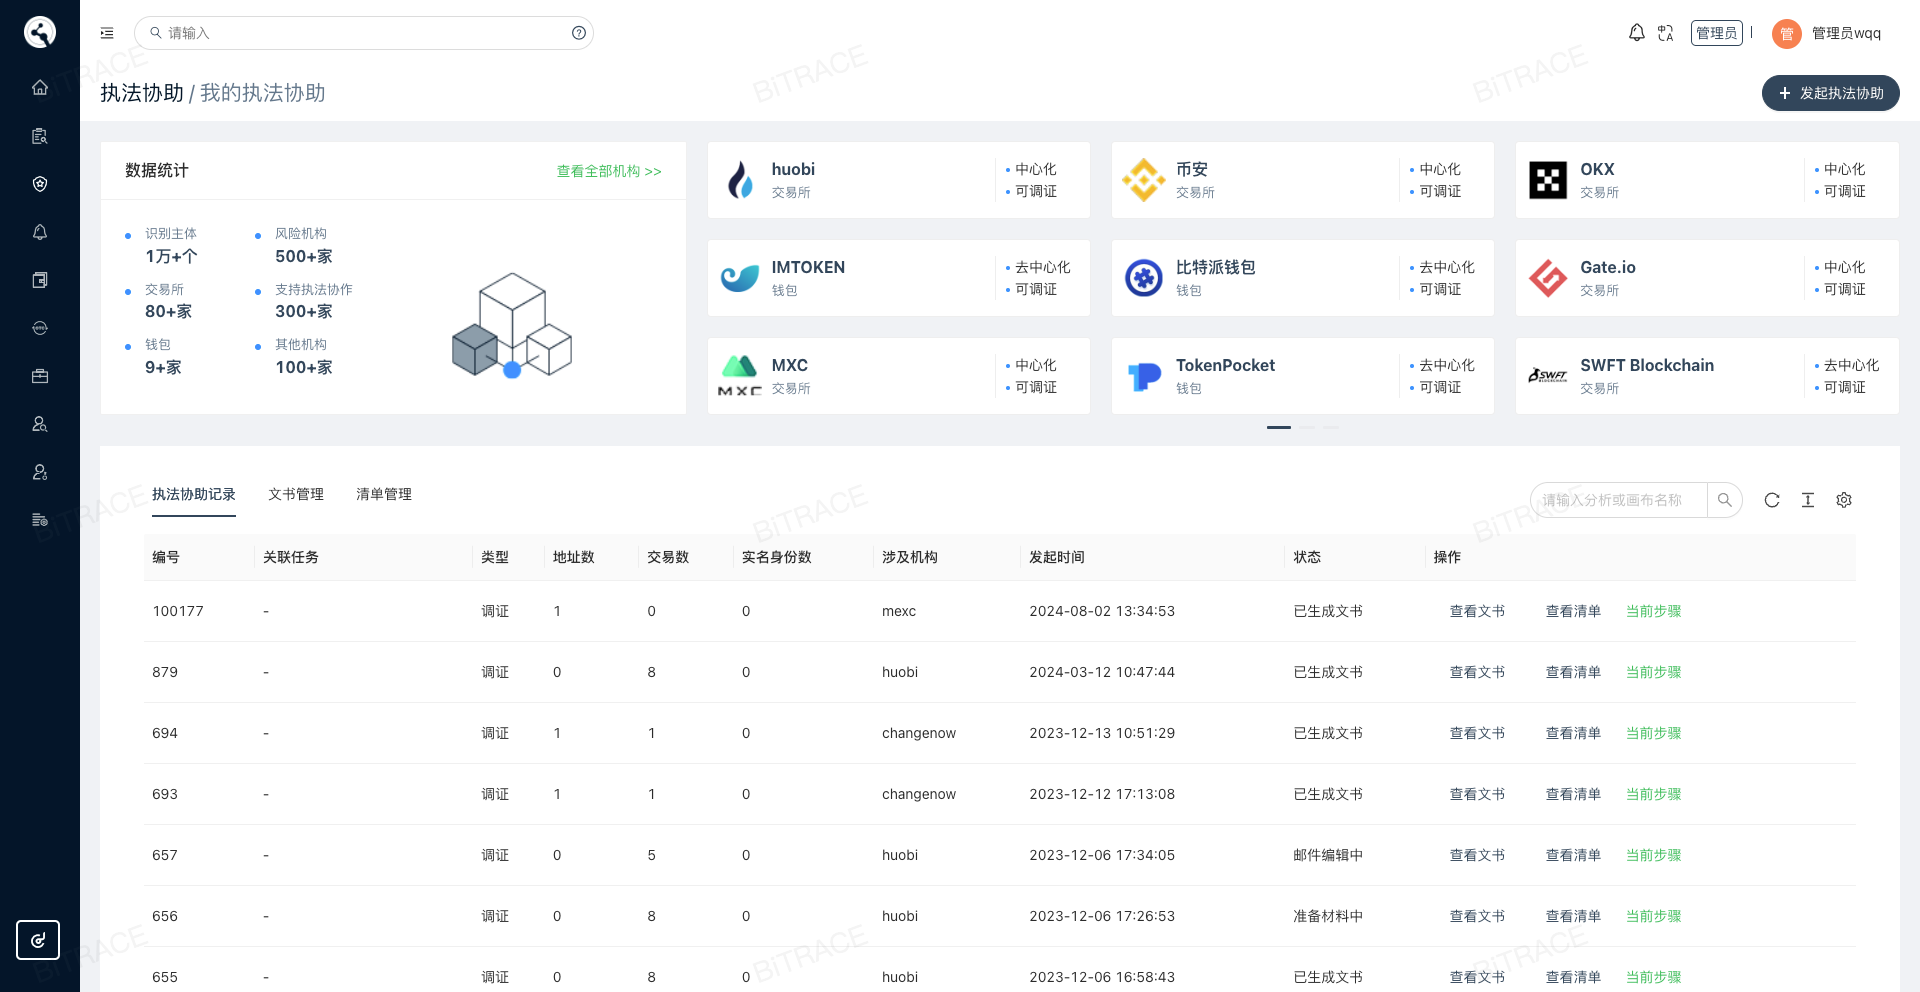
Task: Open the OKX exchange card
Action: 1707,180
